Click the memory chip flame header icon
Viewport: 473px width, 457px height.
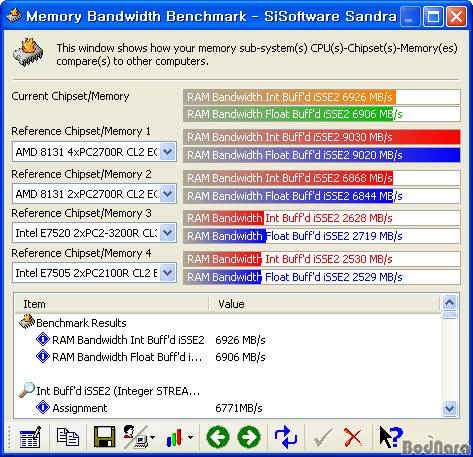28,52
